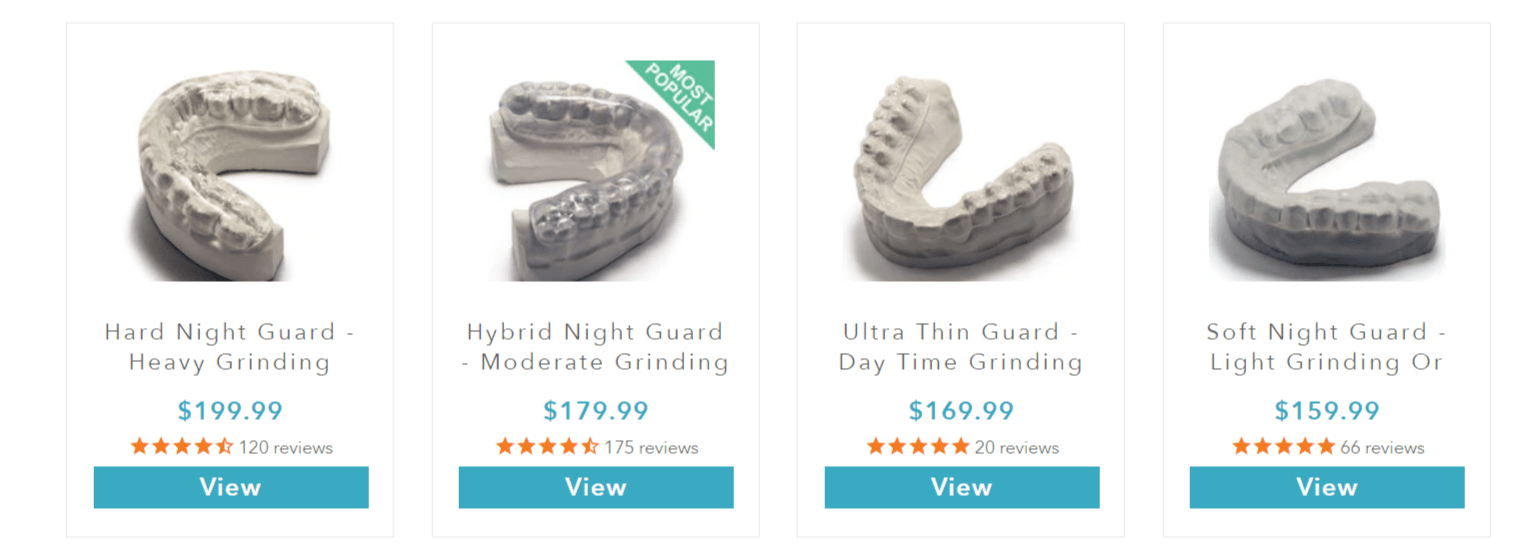Screen dimensions: 1532x560
Task: Click the $159.99 price of Soft Night Guard
Action: coord(1327,410)
